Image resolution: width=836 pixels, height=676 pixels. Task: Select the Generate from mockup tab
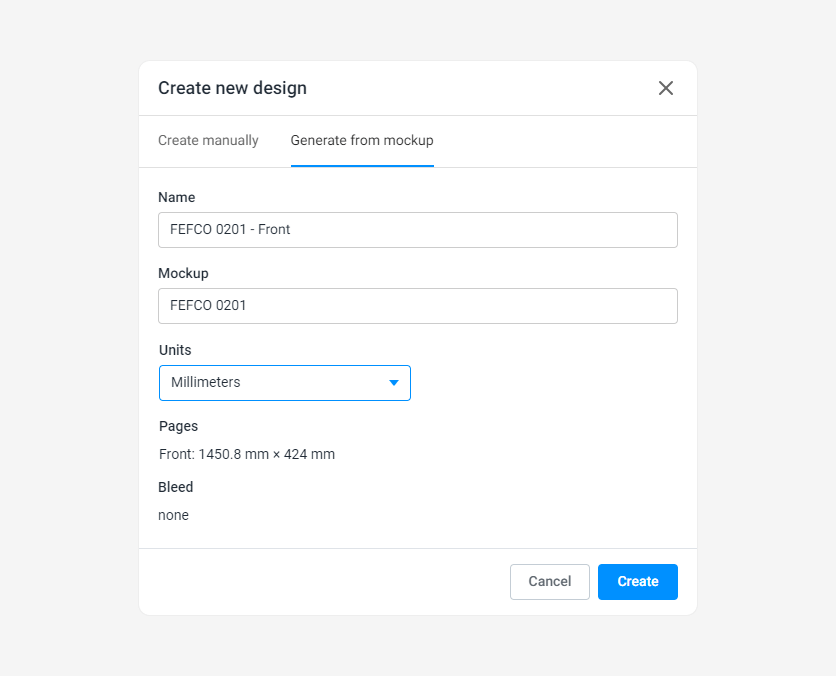(361, 140)
